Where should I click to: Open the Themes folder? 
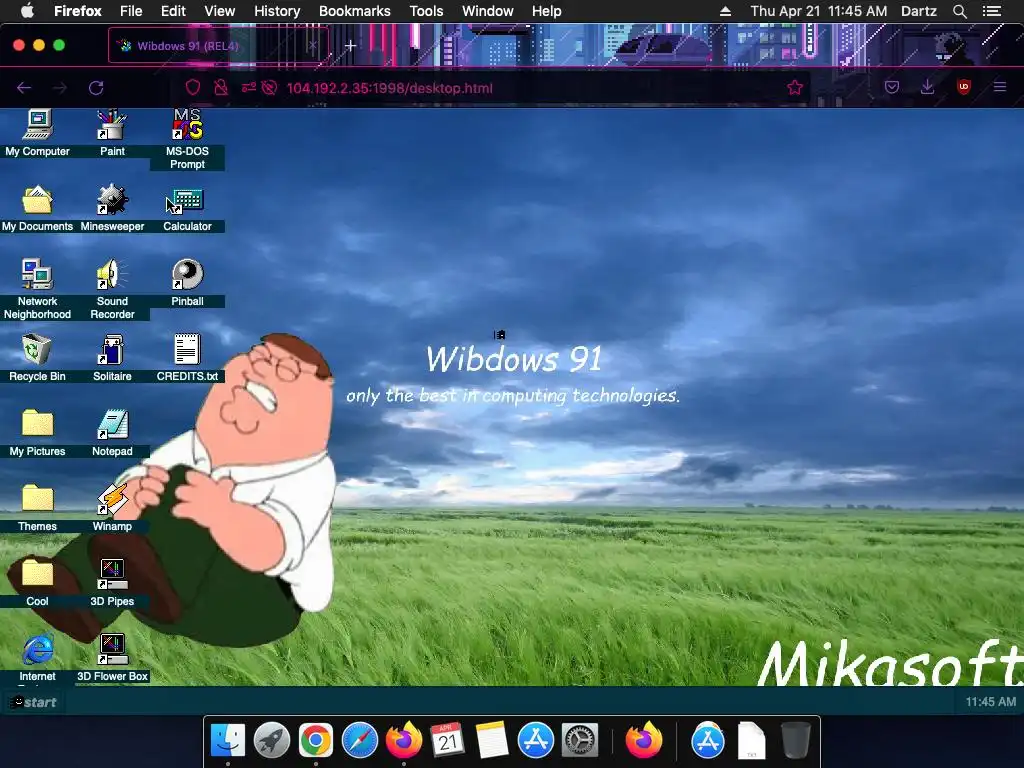pos(37,508)
